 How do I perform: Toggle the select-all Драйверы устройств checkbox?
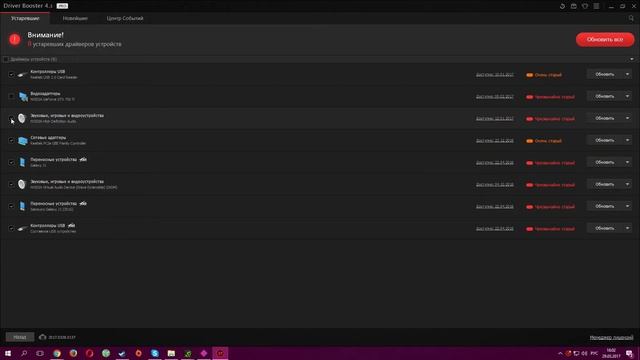[6, 60]
